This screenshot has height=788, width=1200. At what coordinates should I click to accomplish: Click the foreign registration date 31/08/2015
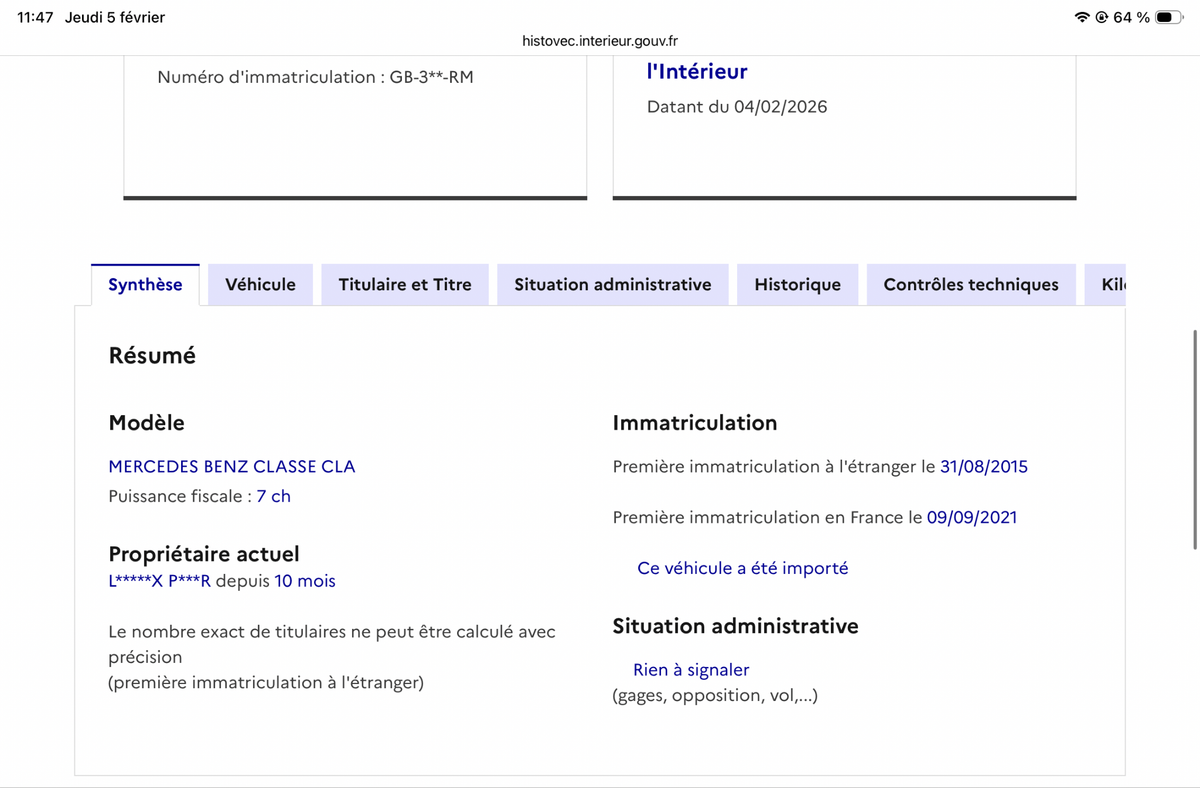click(983, 467)
